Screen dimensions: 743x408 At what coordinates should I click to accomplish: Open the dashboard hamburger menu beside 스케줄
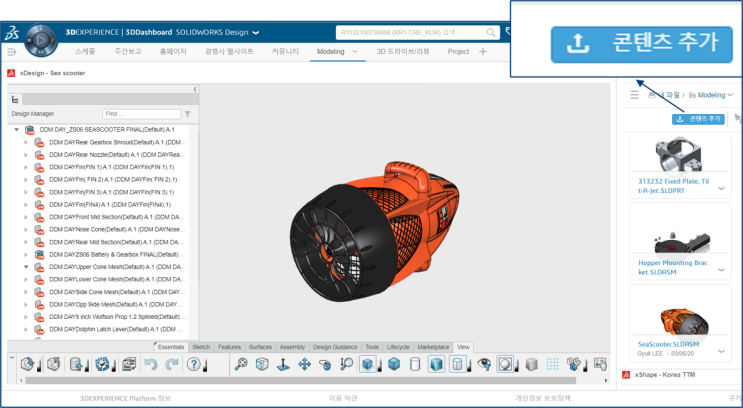pyautogui.click(x=12, y=52)
